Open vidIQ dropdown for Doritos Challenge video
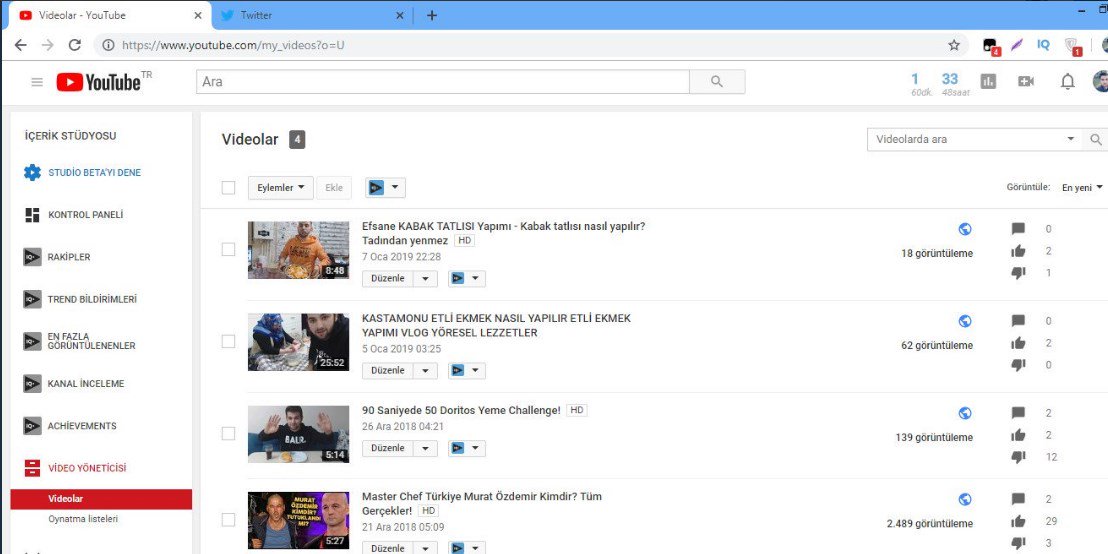Image resolution: width=1108 pixels, height=554 pixels. point(466,448)
